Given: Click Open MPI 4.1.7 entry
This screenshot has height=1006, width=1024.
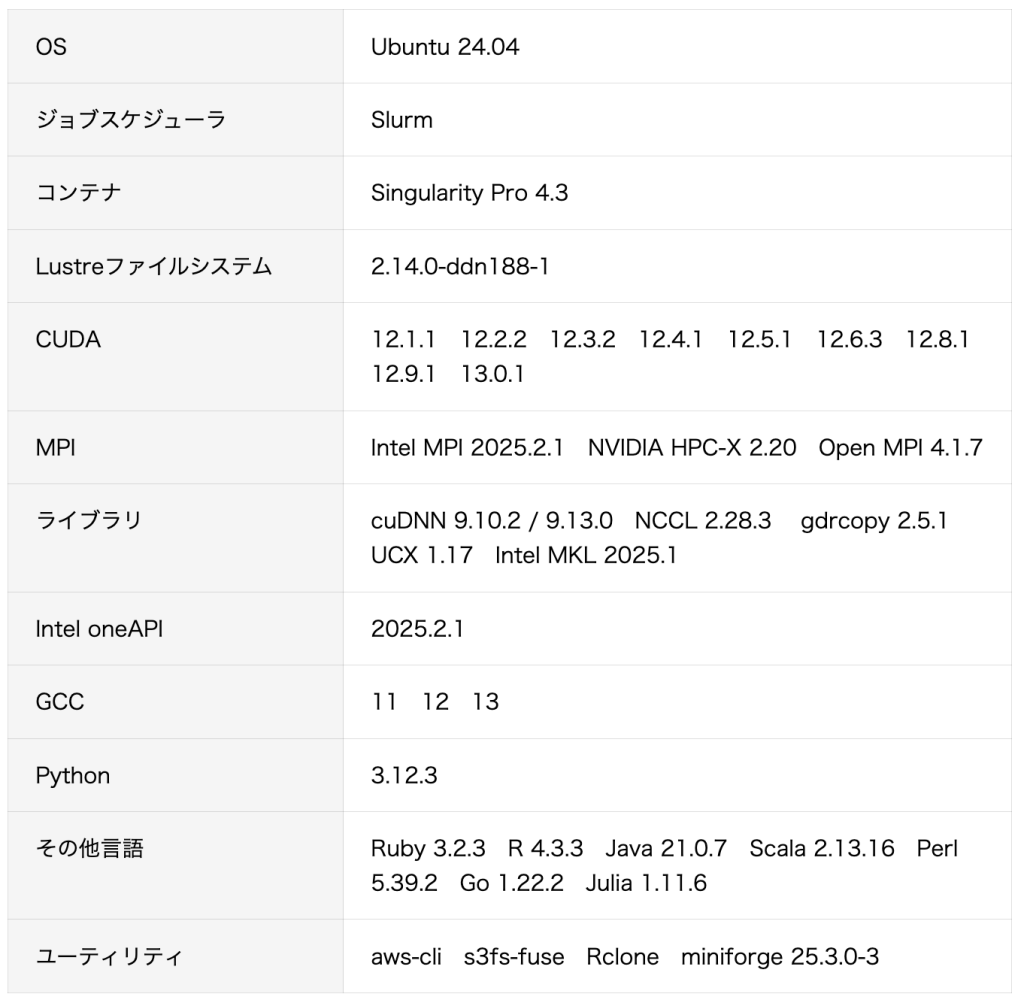Looking at the screenshot, I should (901, 447).
